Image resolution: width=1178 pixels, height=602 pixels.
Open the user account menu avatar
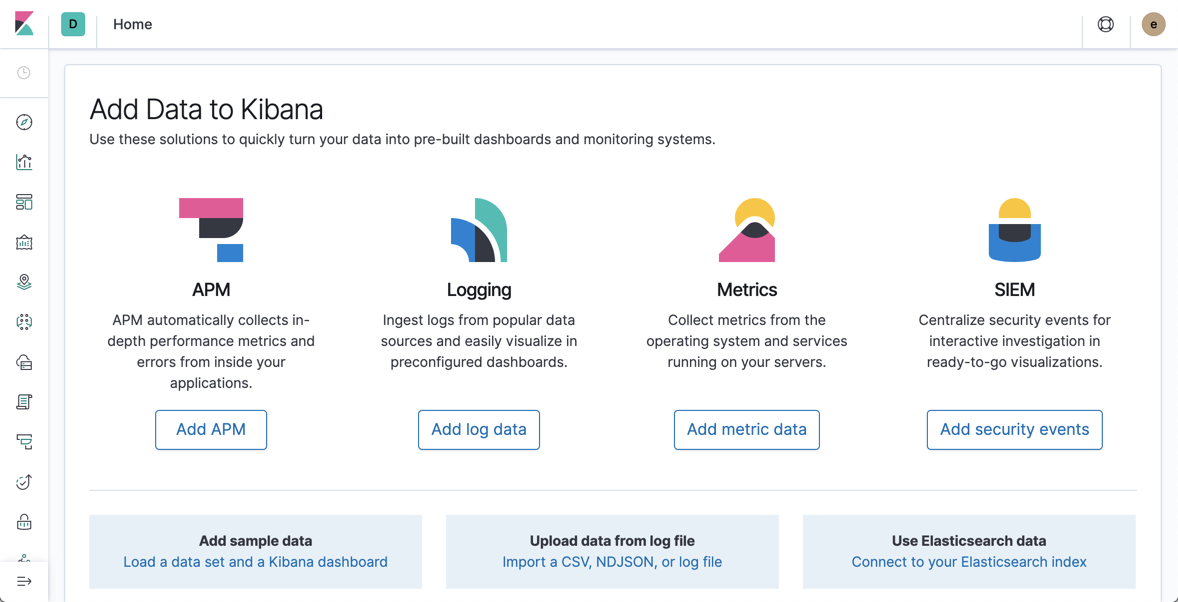click(x=1153, y=24)
